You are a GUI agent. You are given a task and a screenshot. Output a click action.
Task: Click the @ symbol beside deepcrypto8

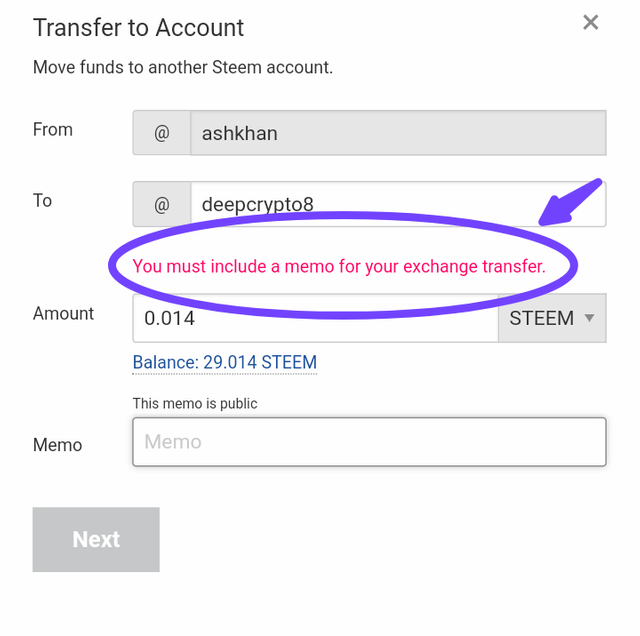tap(162, 204)
